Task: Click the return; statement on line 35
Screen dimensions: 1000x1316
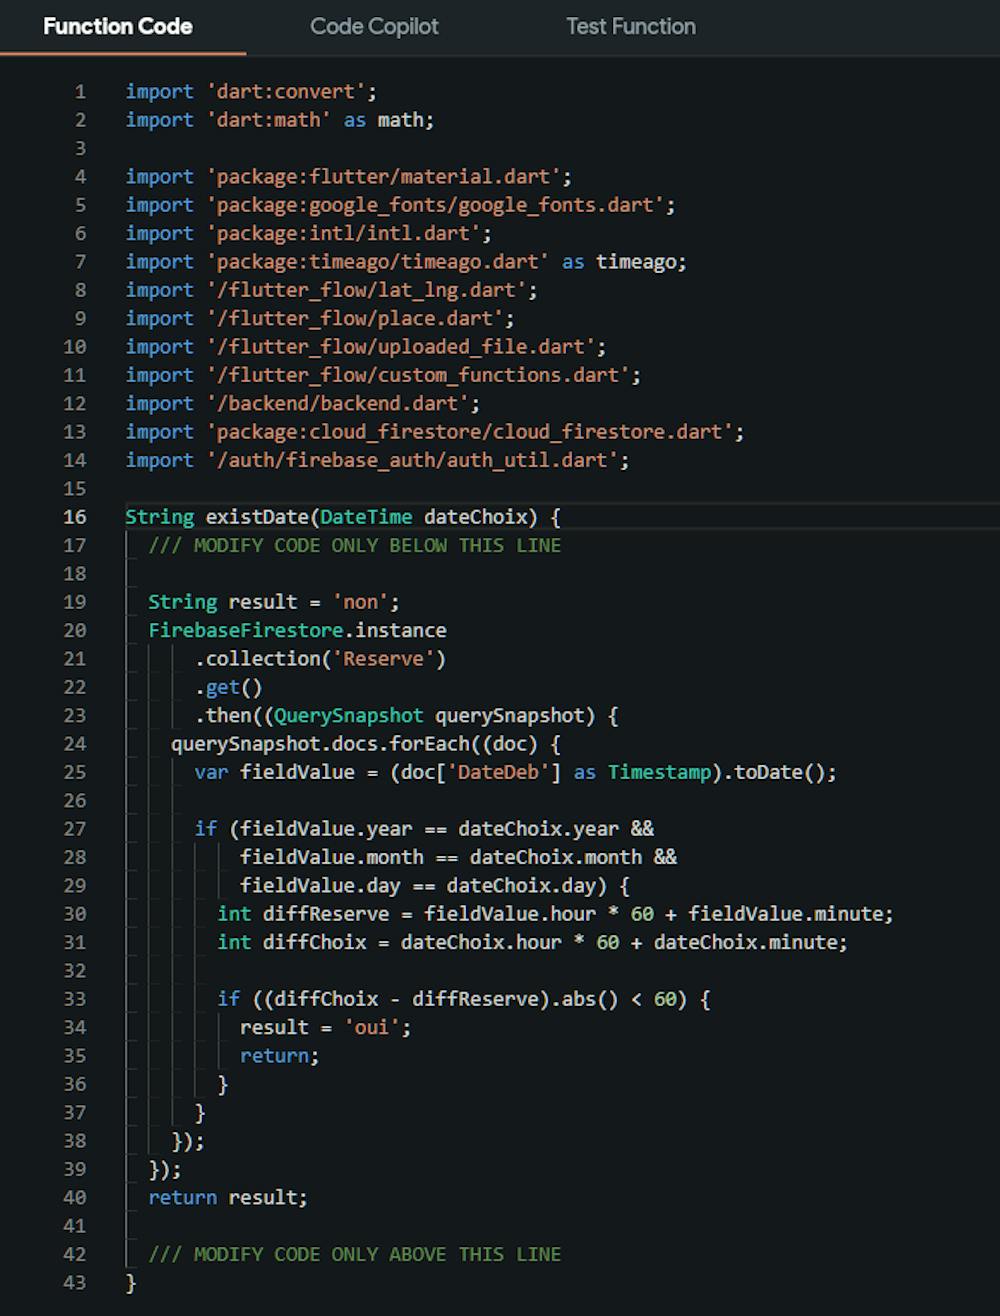Action: pyautogui.click(x=280, y=1055)
